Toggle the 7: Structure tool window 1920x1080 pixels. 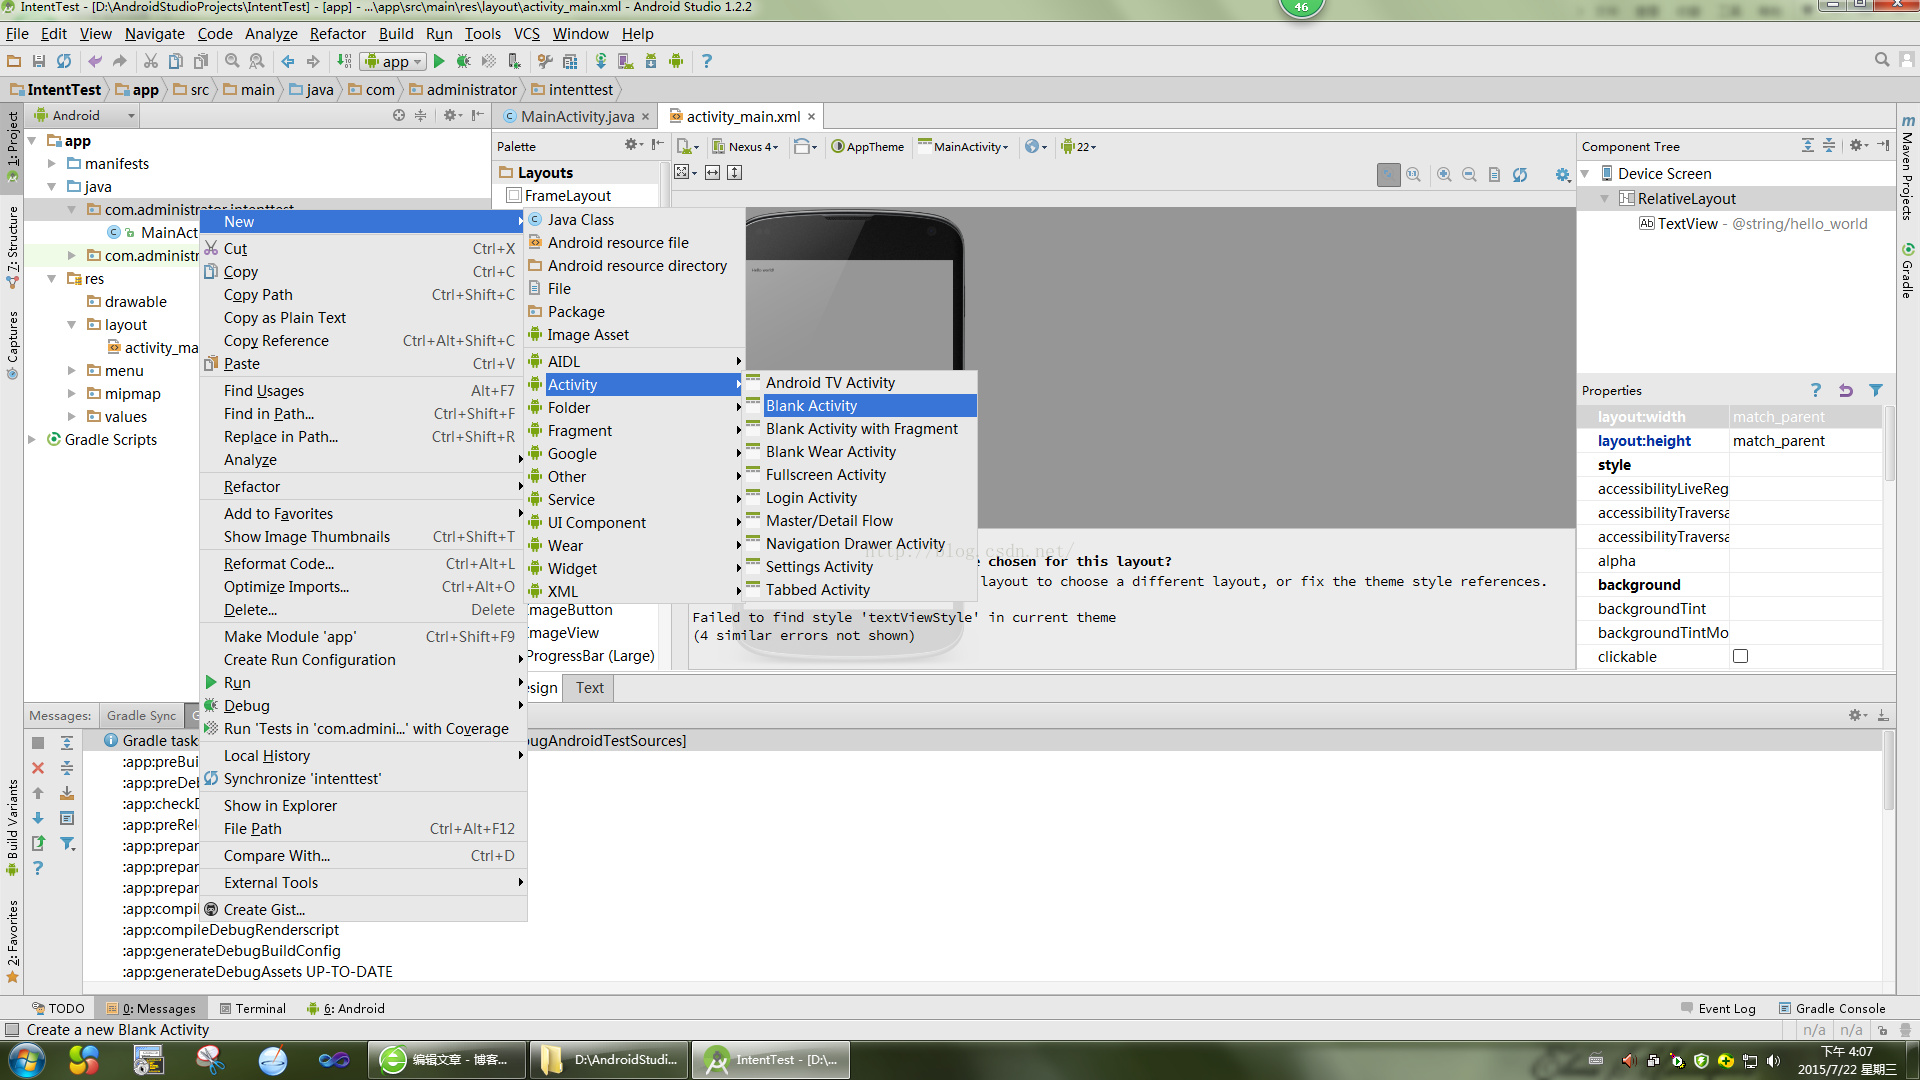tap(12, 248)
